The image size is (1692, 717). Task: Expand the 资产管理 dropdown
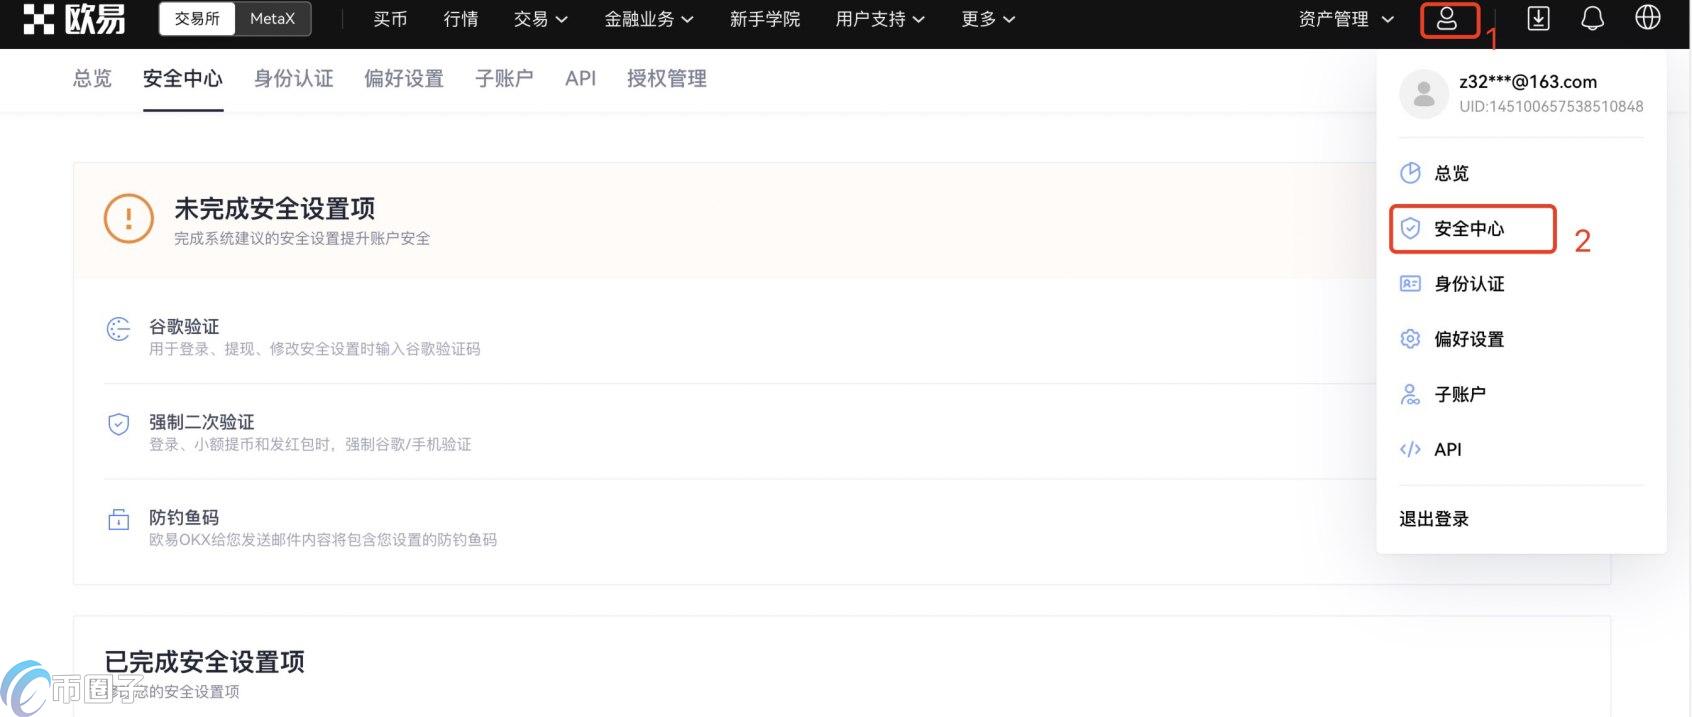click(x=1346, y=19)
